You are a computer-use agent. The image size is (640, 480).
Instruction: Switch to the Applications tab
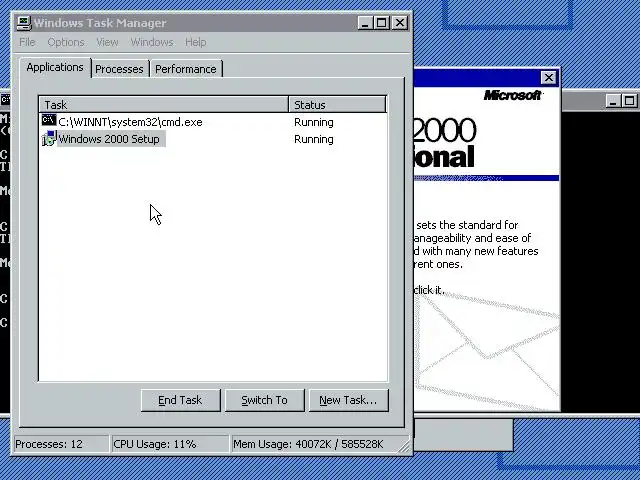click(x=55, y=67)
